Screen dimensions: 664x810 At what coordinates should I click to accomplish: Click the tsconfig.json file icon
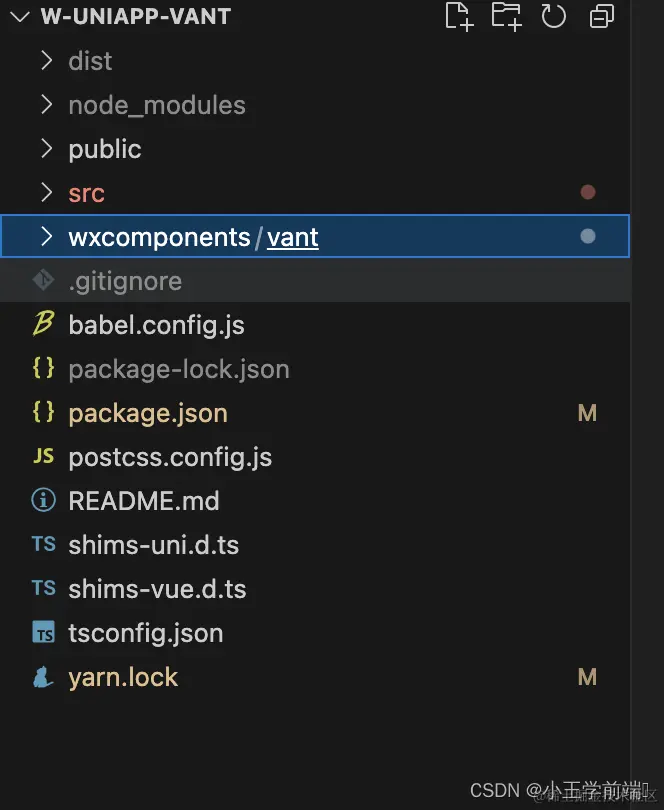[x=43, y=633]
